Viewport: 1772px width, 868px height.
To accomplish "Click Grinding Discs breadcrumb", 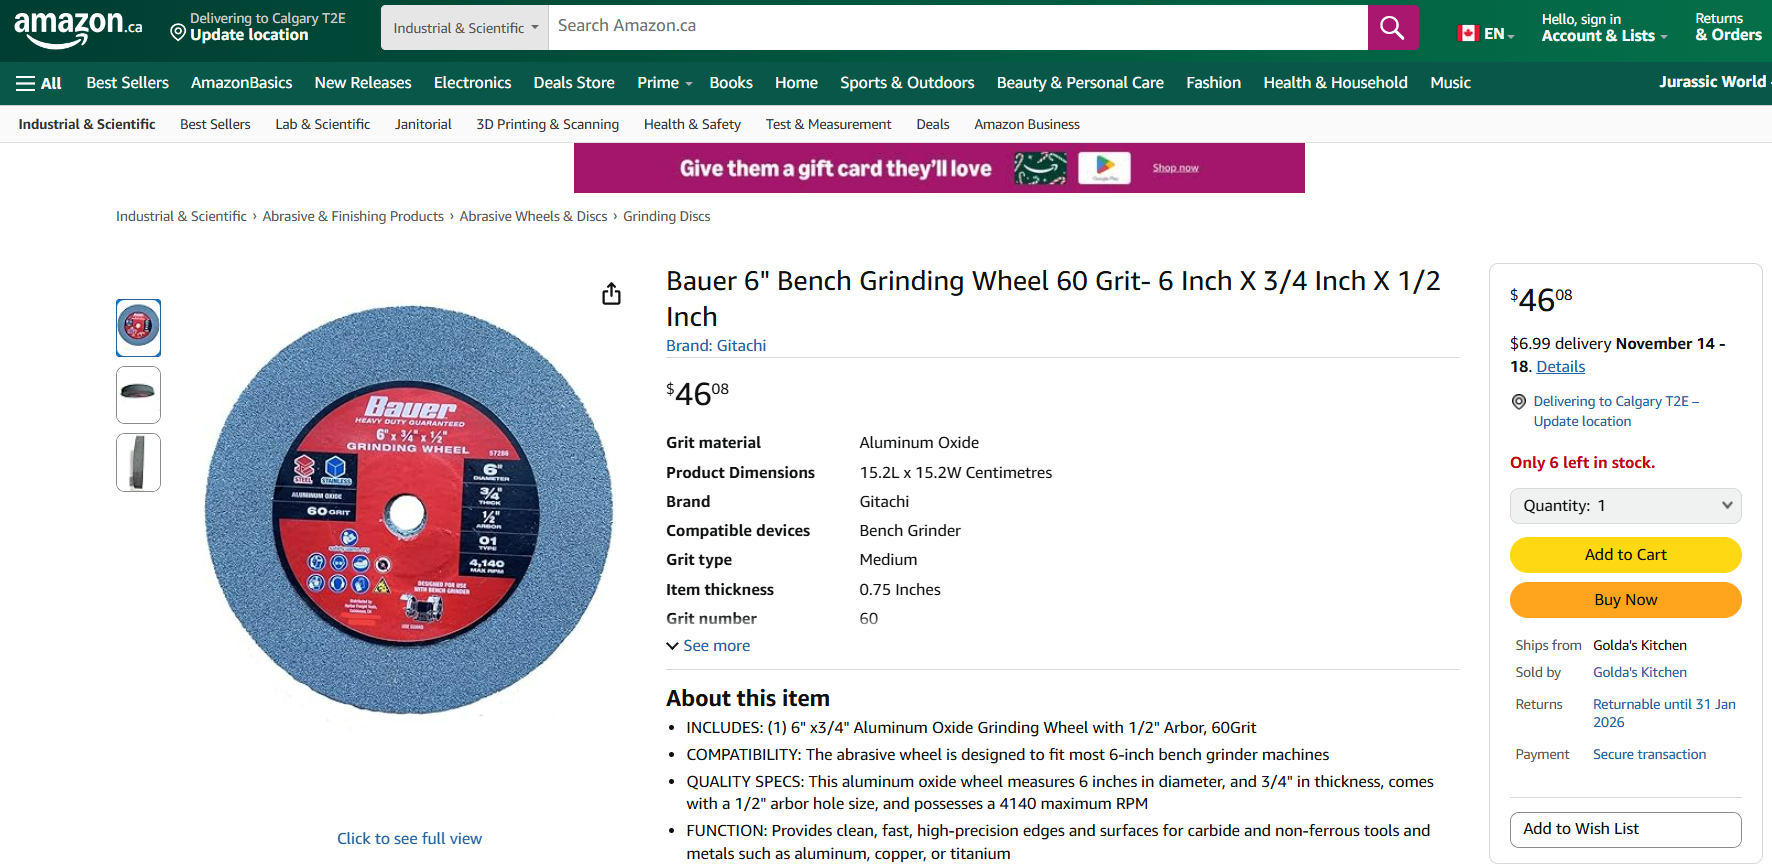I will (666, 216).
